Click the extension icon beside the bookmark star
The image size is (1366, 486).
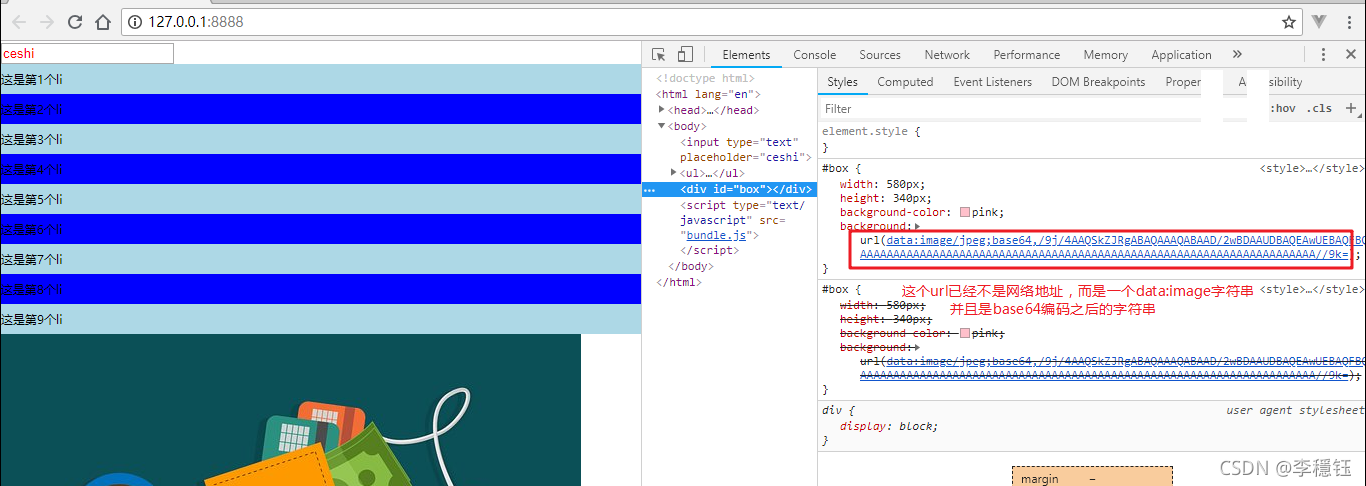pos(1320,21)
